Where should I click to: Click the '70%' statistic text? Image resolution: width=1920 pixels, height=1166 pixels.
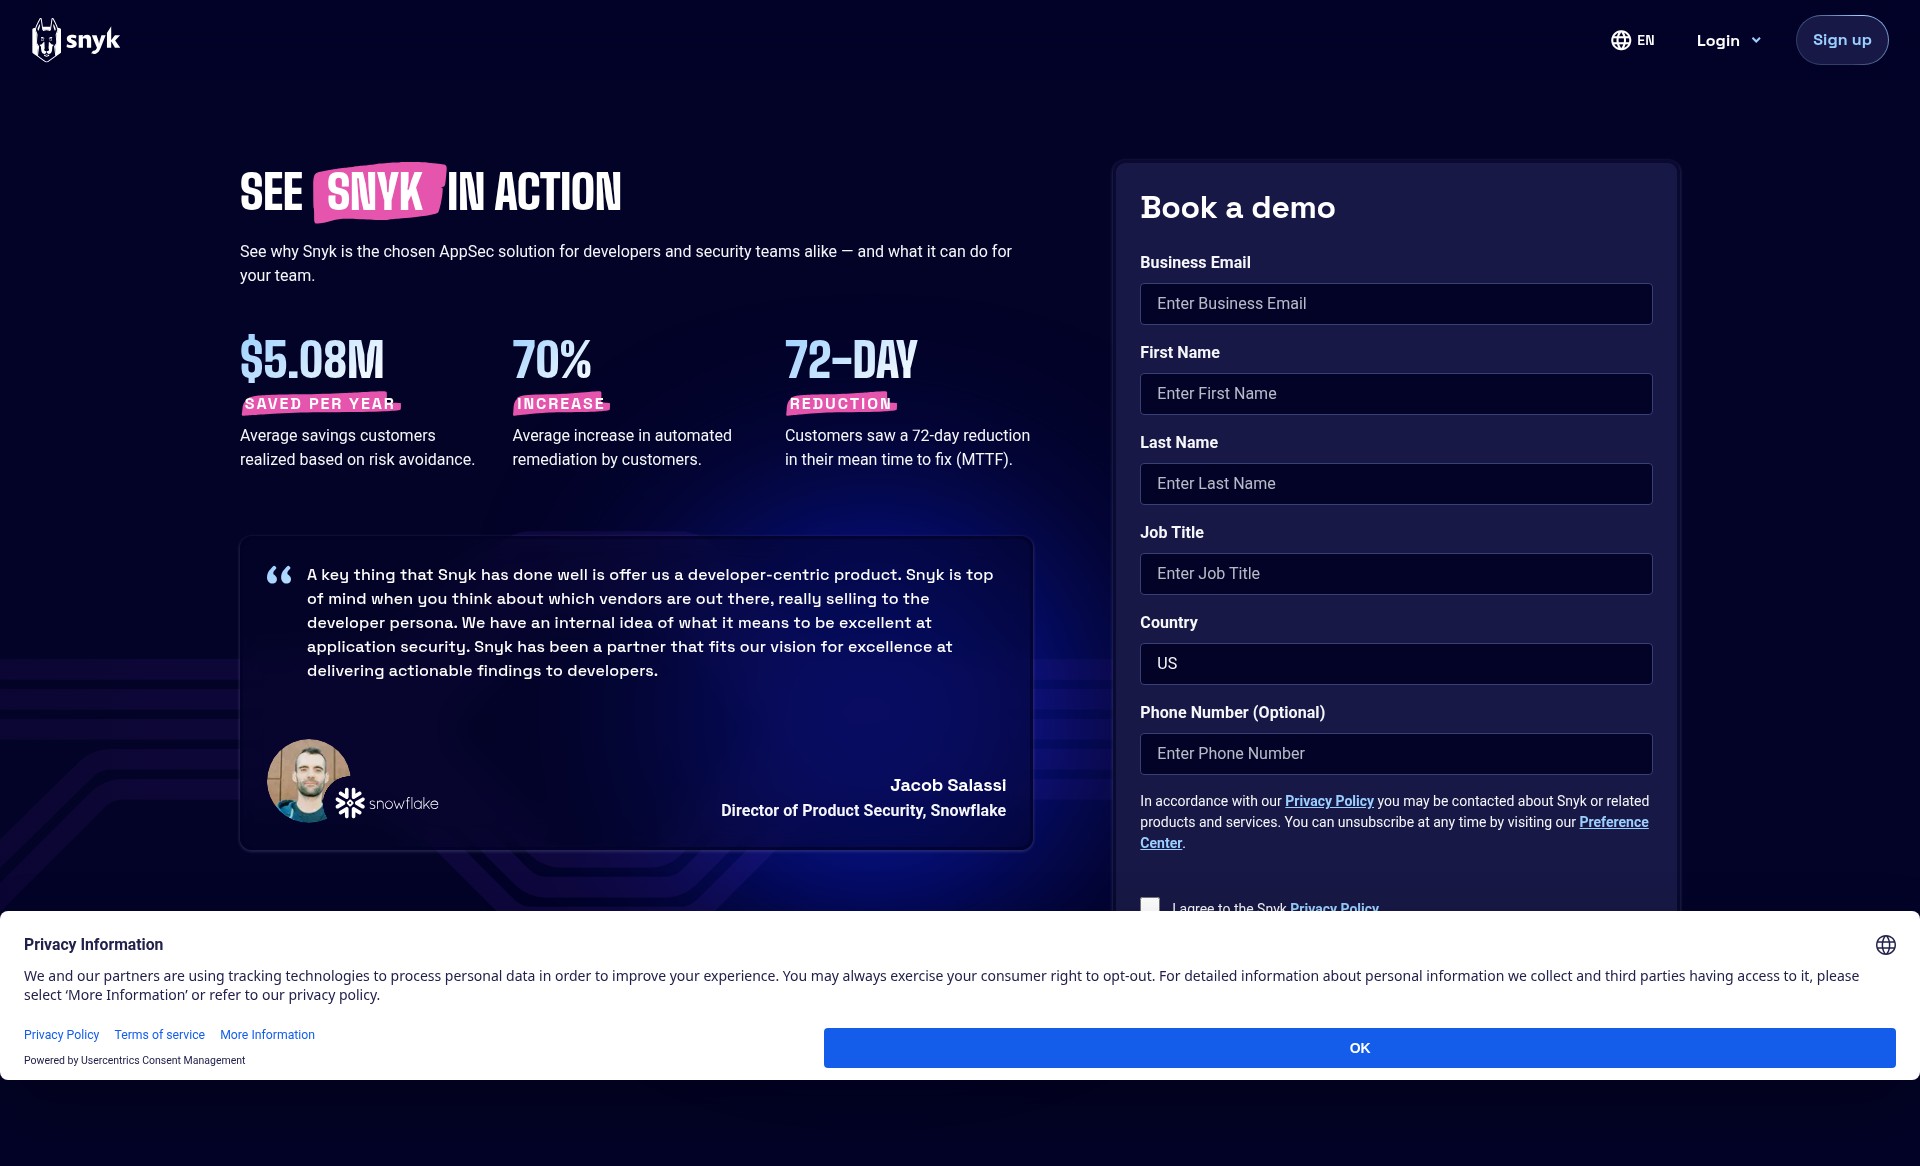552,360
